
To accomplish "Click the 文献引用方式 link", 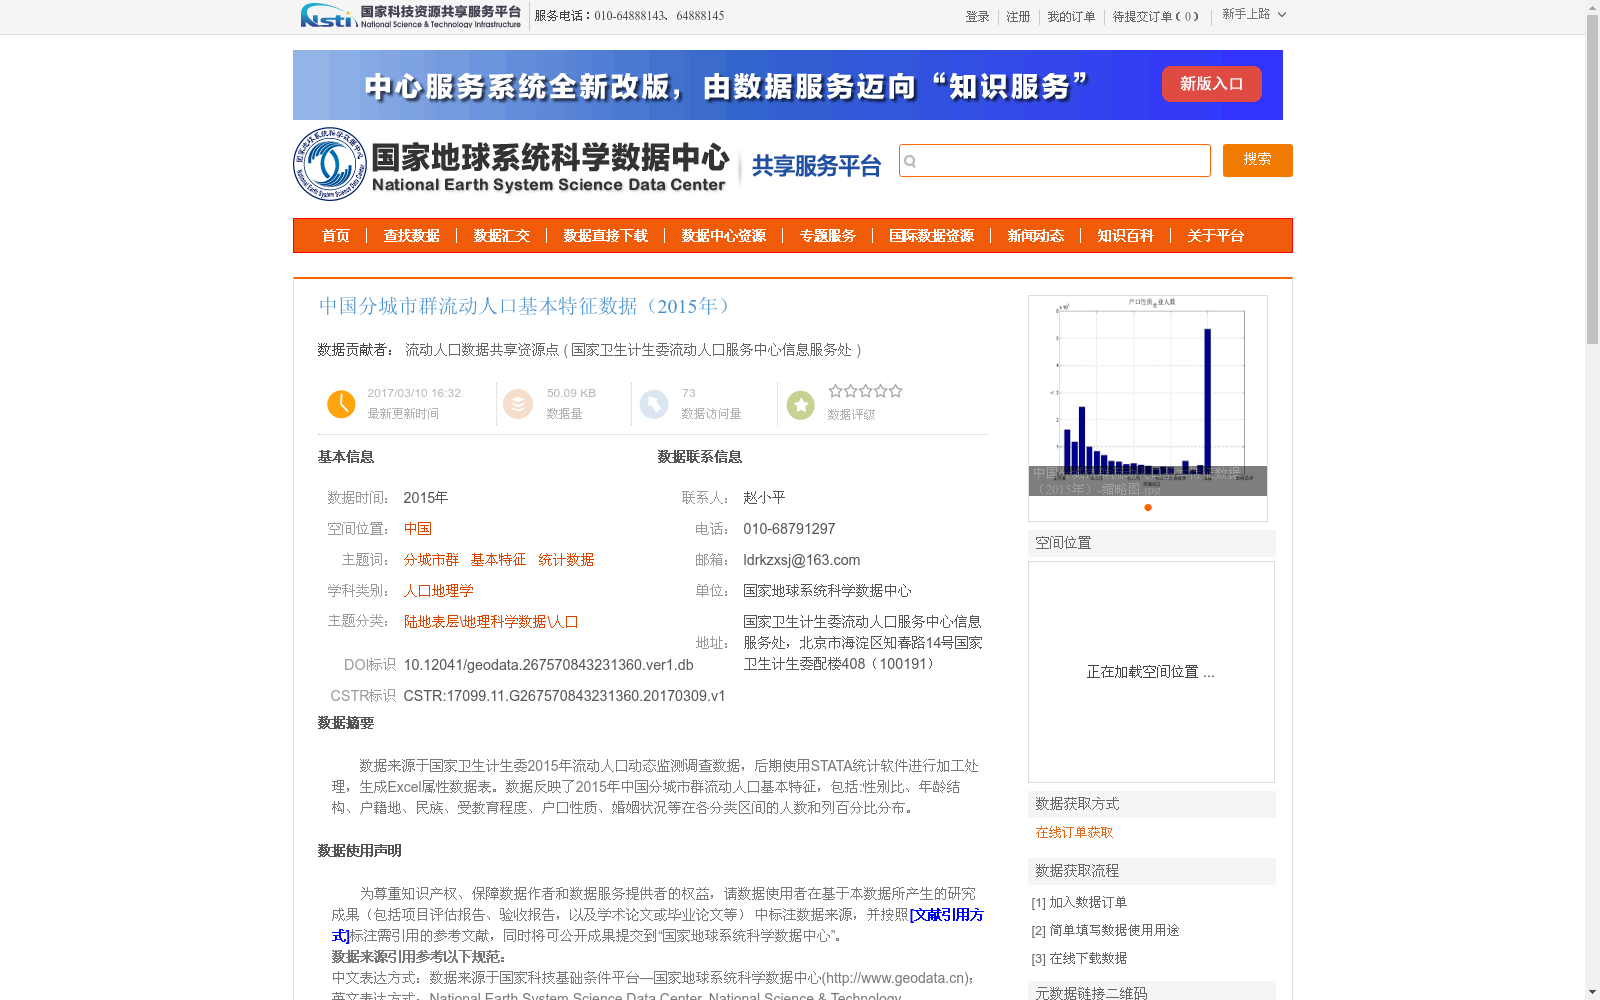I will (x=946, y=915).
